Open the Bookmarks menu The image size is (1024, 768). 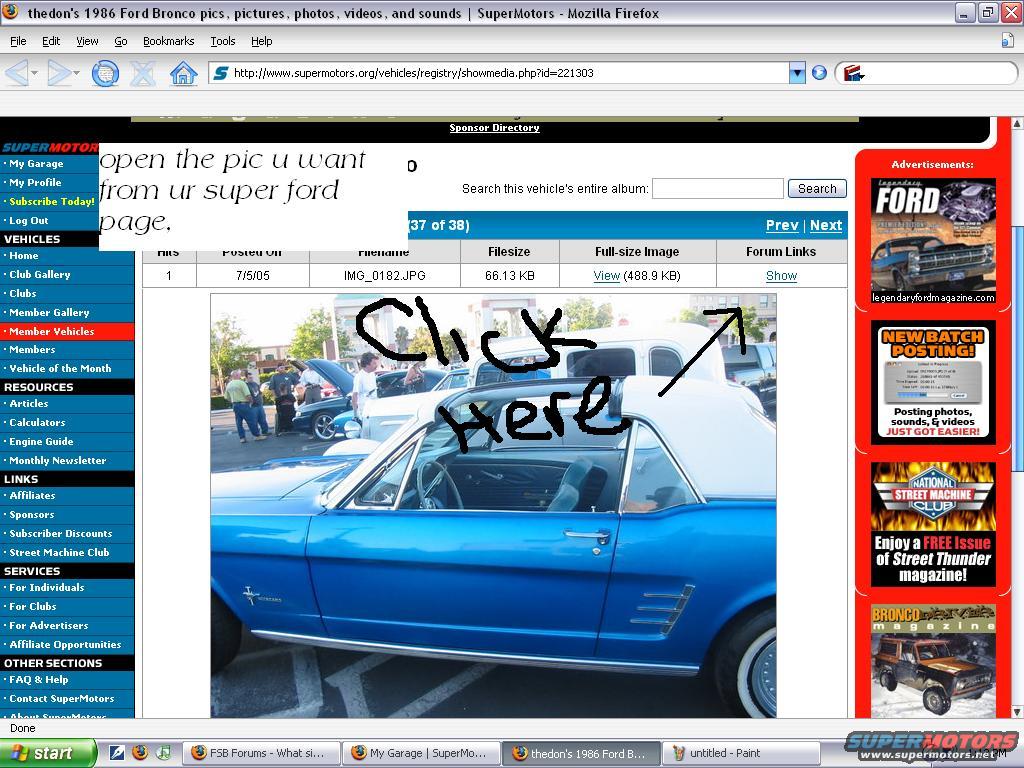point(168,41)
